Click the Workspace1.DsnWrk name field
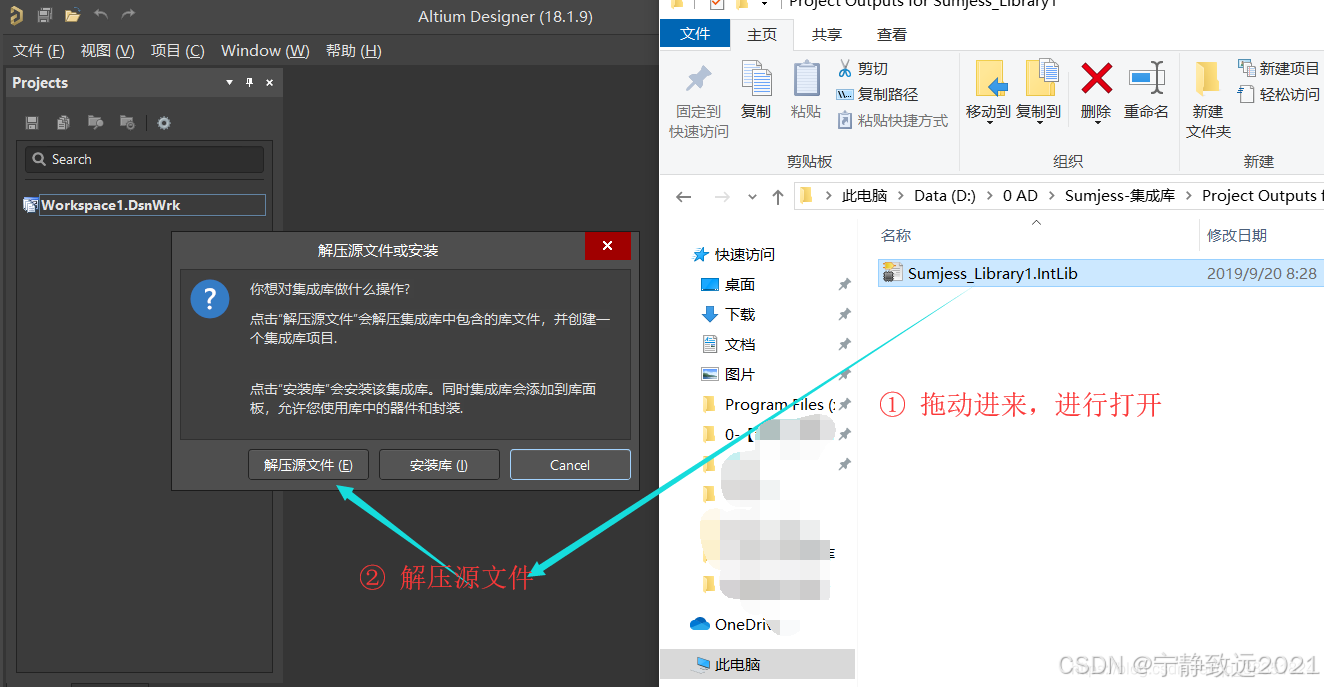The height and width of the screenshot is (687, 1324). [x=152, y=205]
